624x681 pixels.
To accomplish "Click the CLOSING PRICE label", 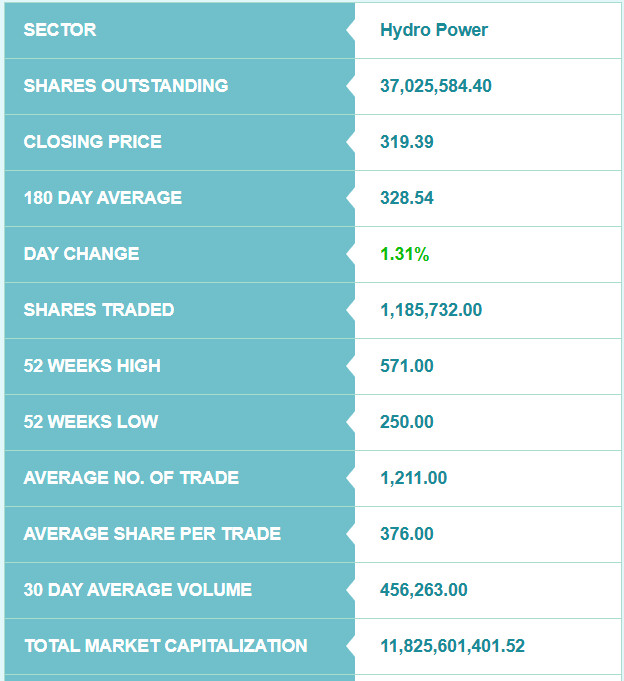I will [92, 142].
